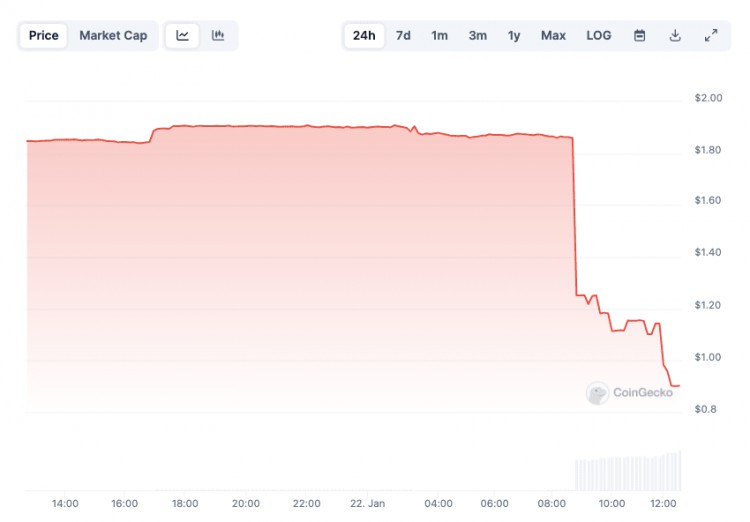Click the 22. Jan date axis label
The height and width of the screenshot is (522, 750).
click(367, 503)
